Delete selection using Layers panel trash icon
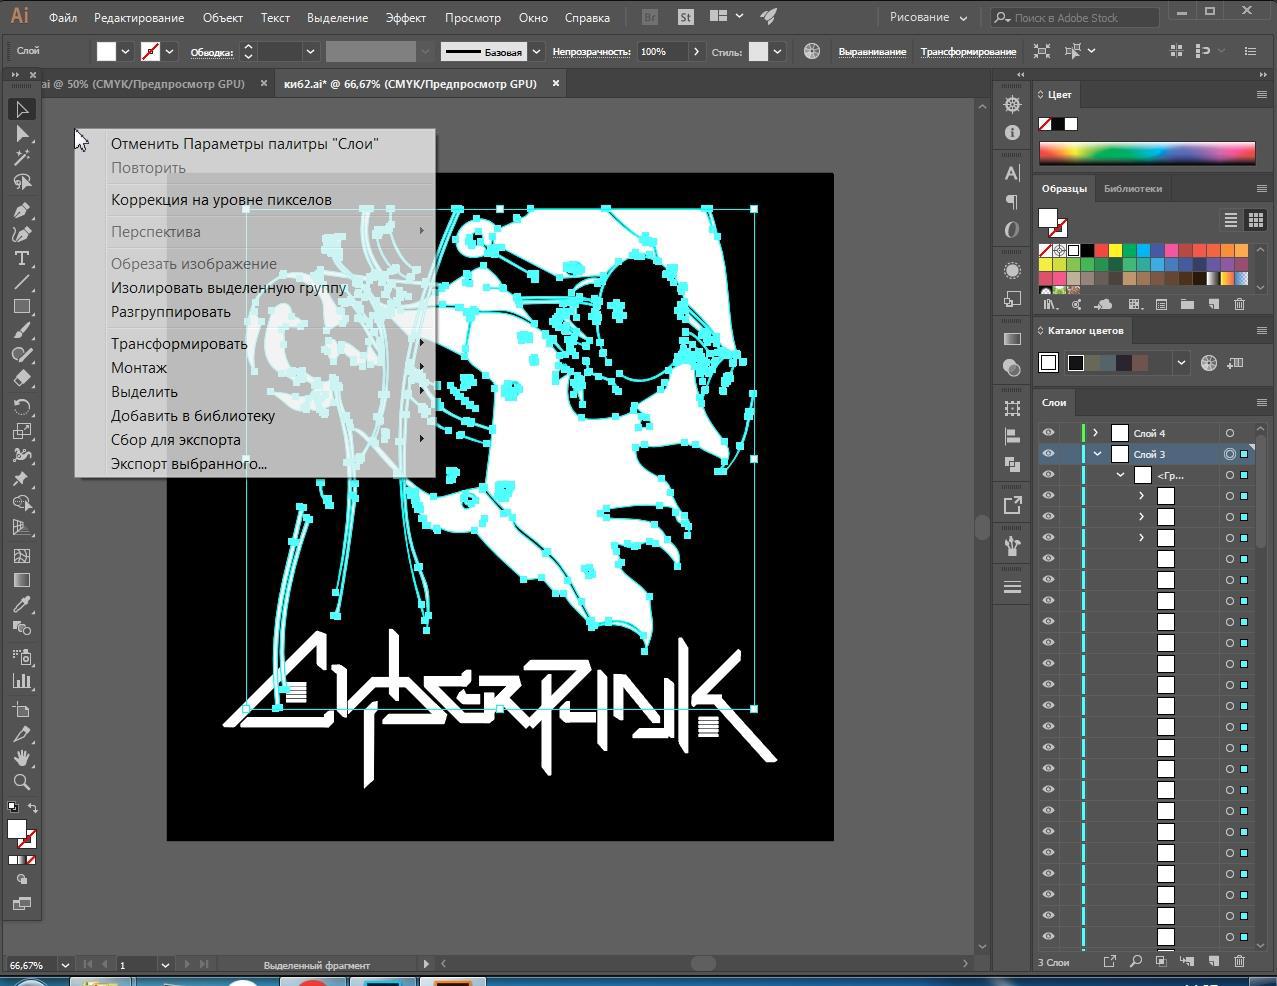 (1239, 961)
